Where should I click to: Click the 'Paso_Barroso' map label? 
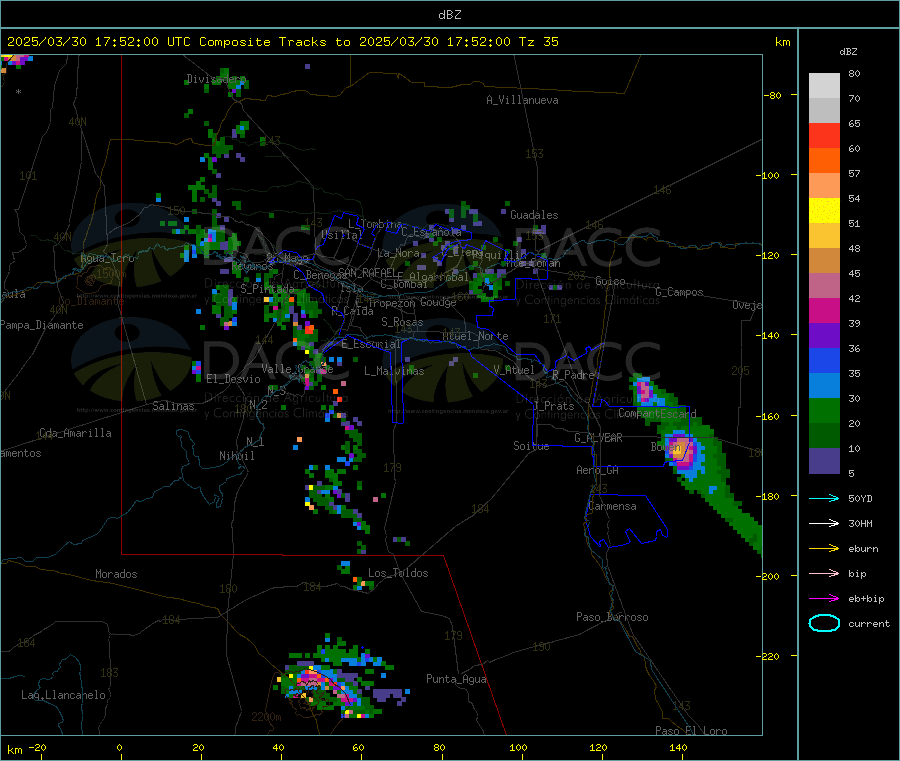[x=612, y=617]
